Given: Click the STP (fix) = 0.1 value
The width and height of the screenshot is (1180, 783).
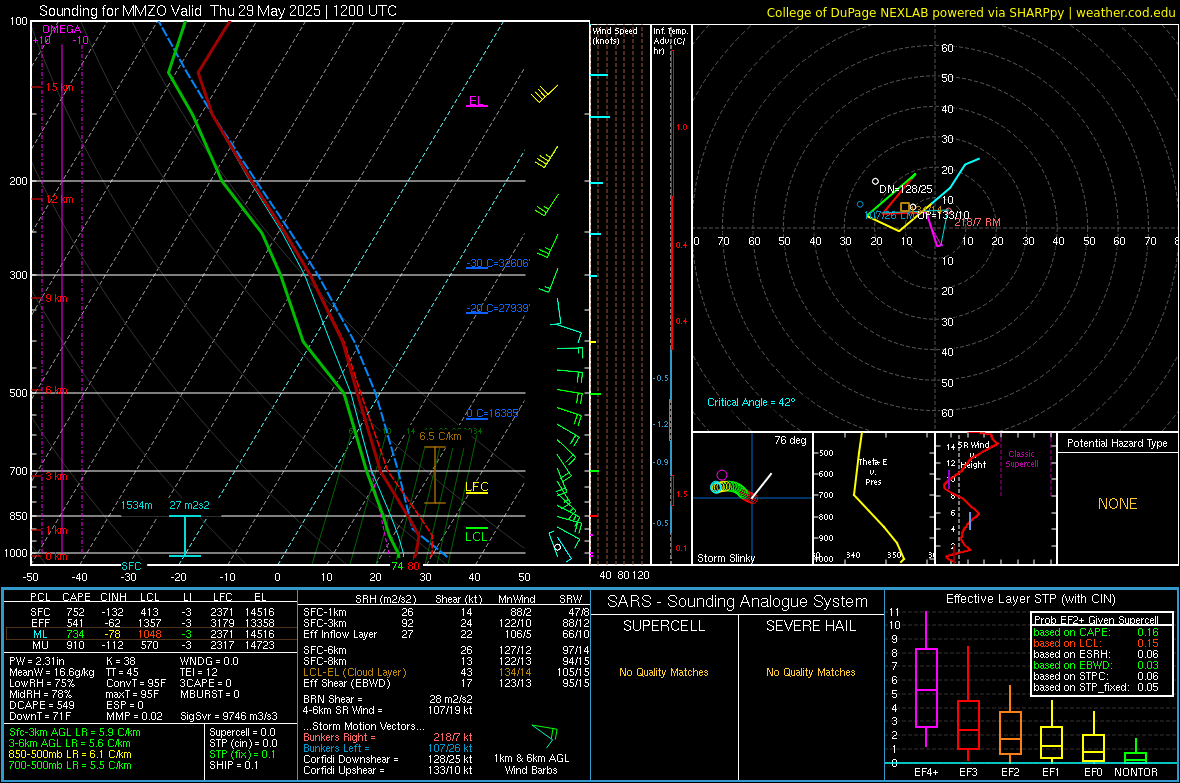Looking at the screenshot, I should pos(242,754).
